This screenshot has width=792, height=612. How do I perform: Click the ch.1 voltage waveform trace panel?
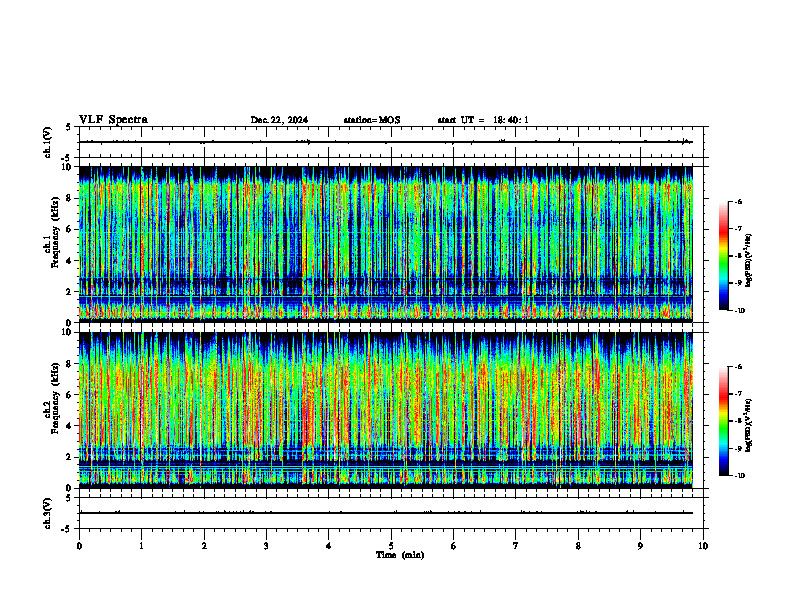393,142
